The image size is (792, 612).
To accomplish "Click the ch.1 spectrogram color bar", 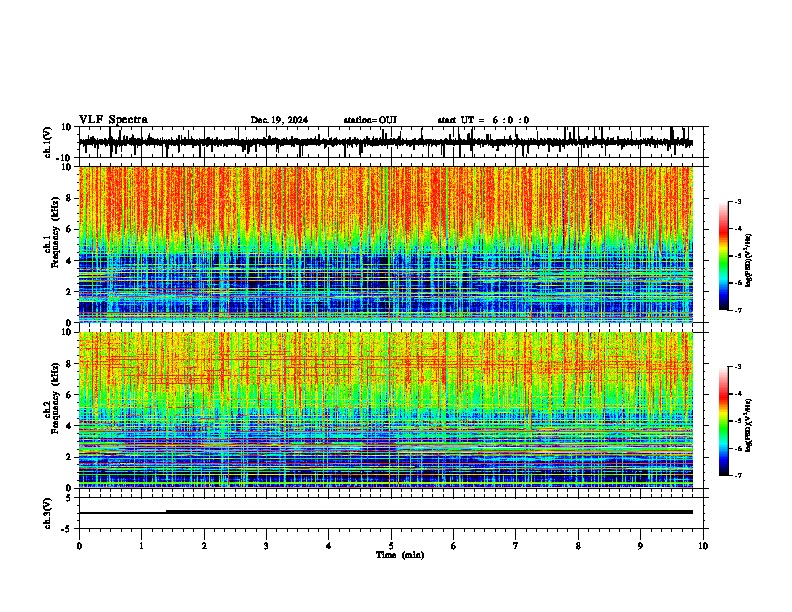I will point(723,256).
